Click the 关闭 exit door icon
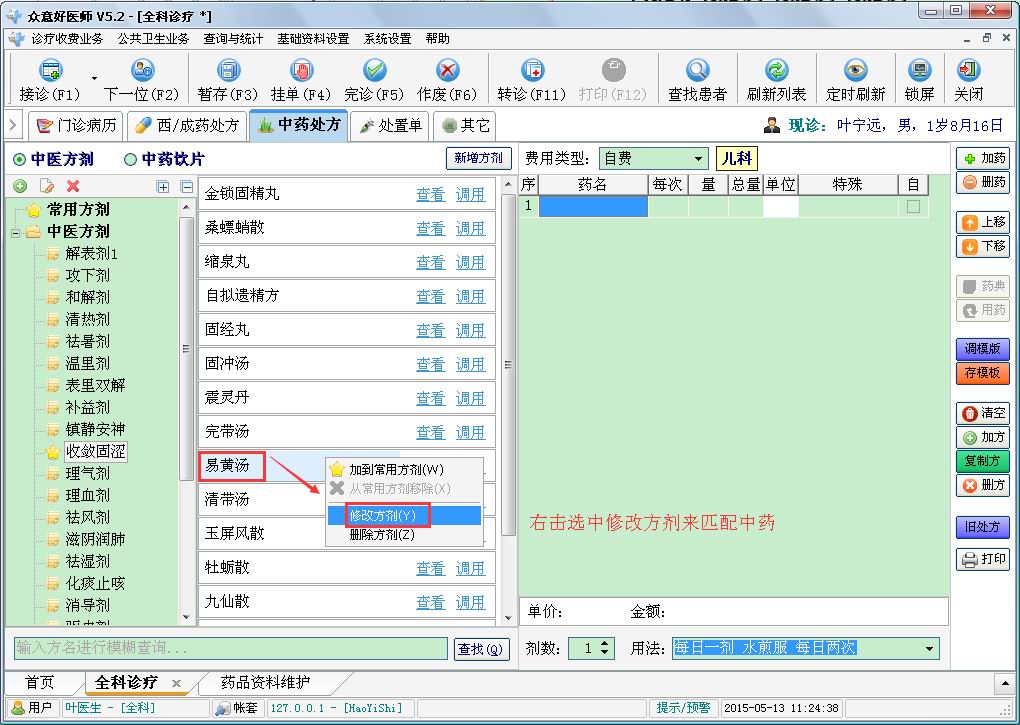1020x725 pixels. click(x=969, y=70)
